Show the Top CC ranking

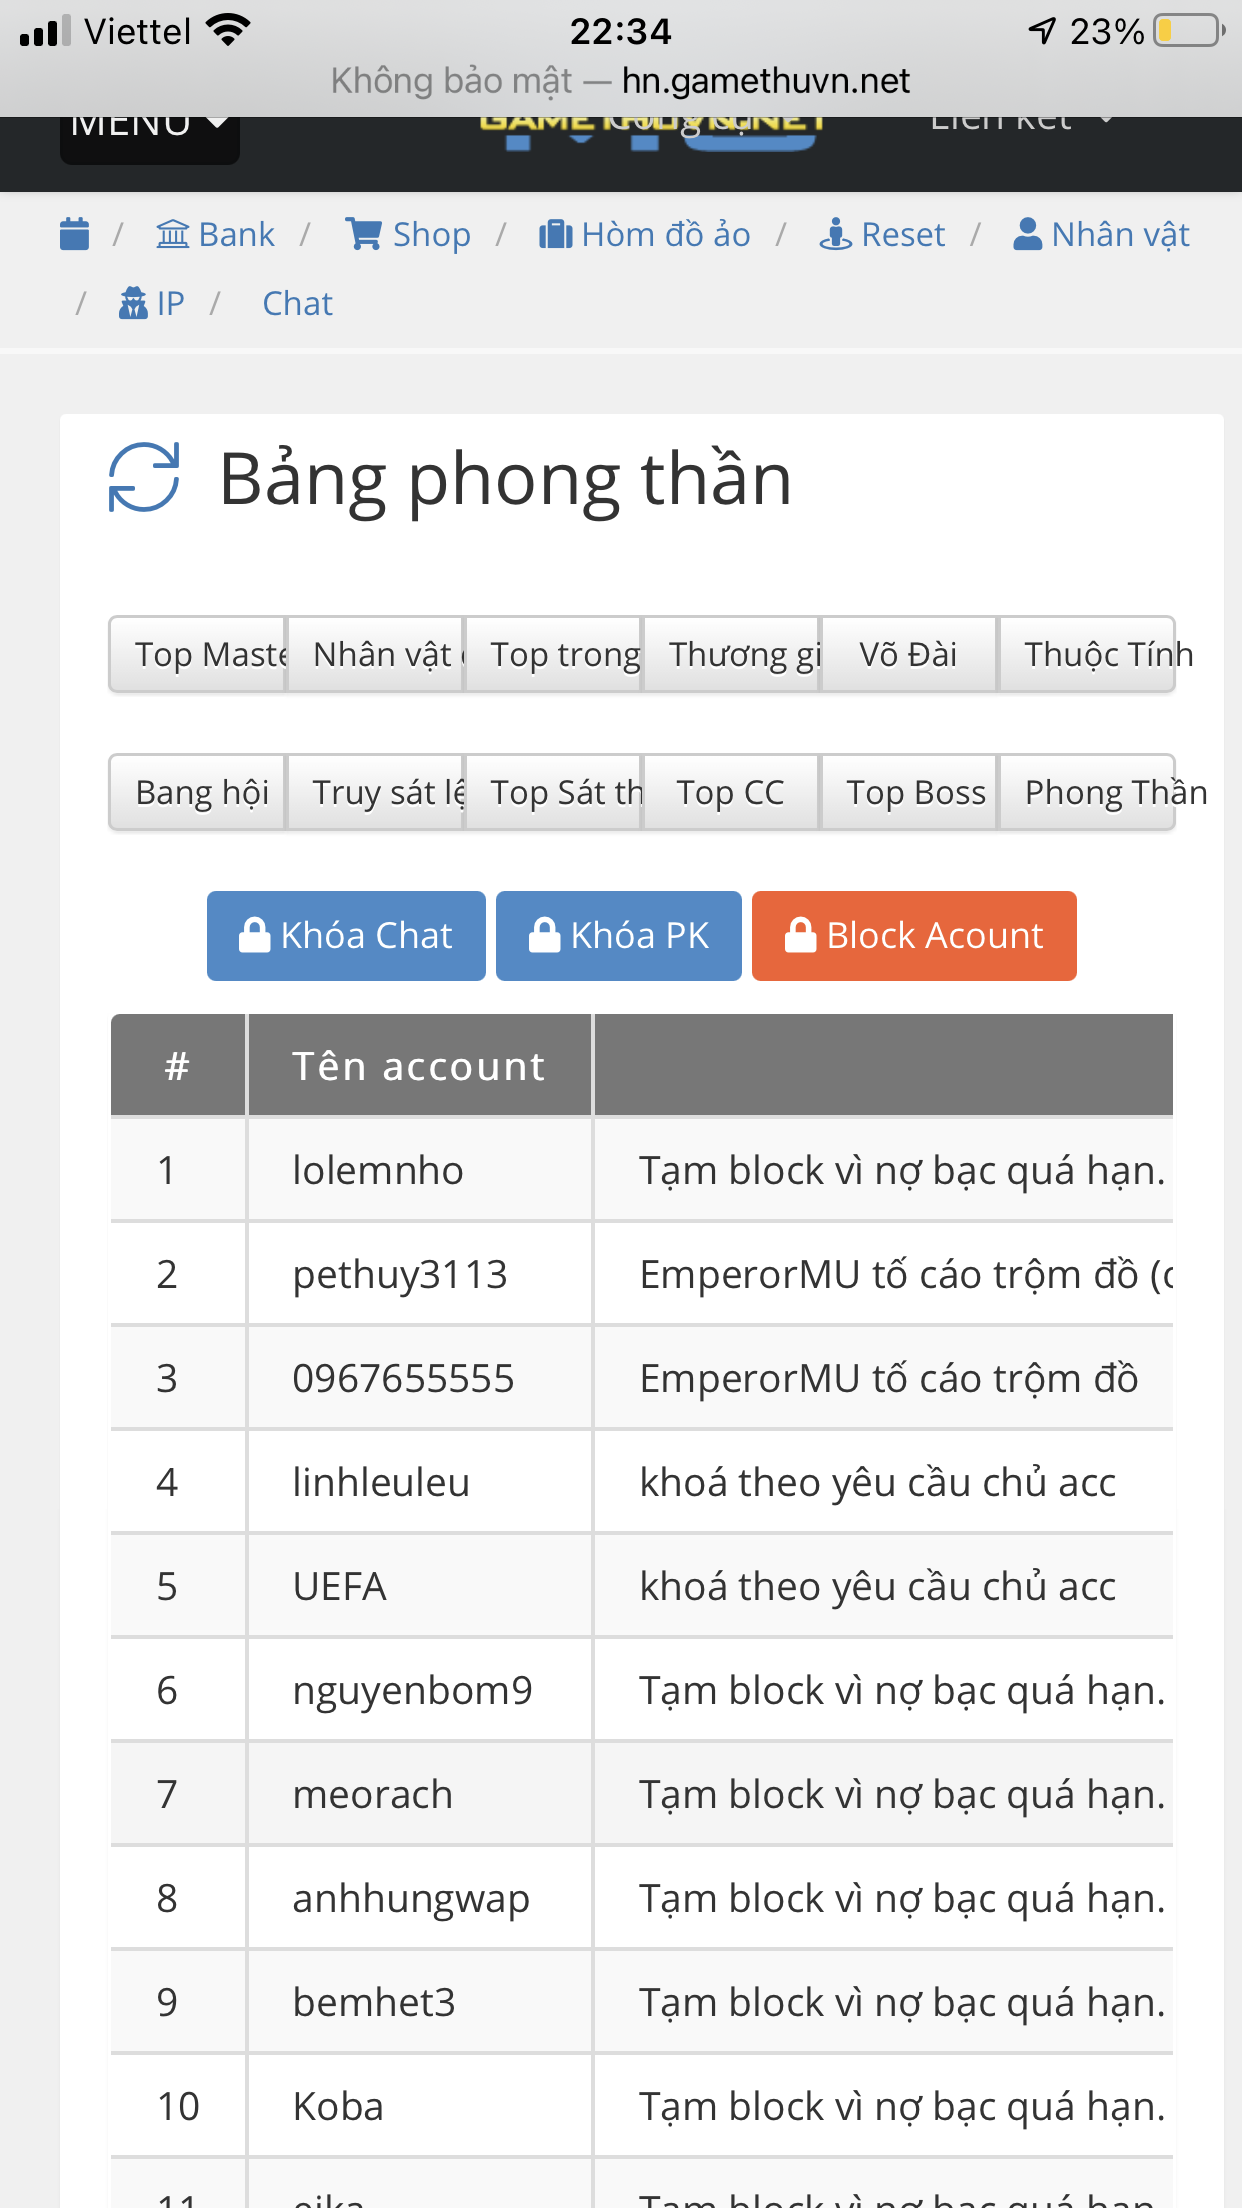pyautogui.click(x=731, y=792)
